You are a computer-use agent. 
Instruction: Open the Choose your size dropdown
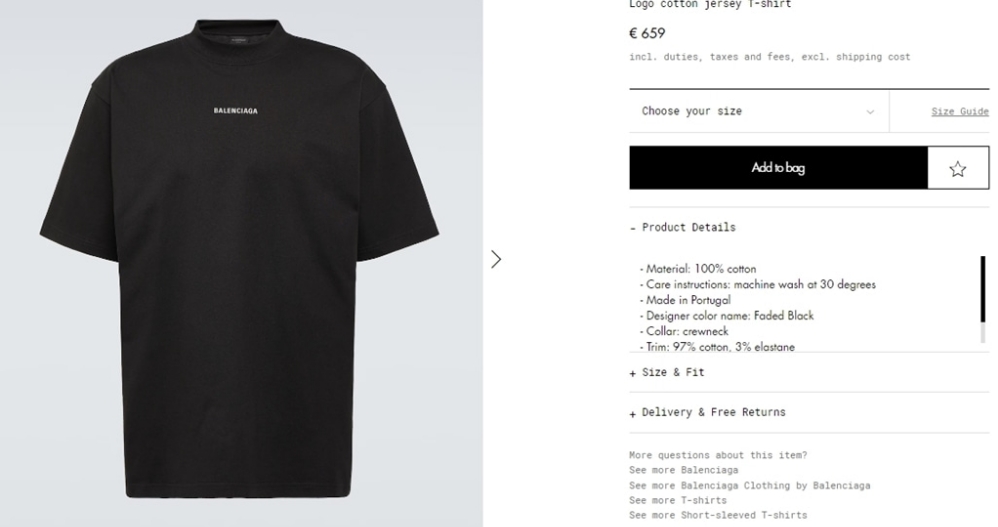759,111
